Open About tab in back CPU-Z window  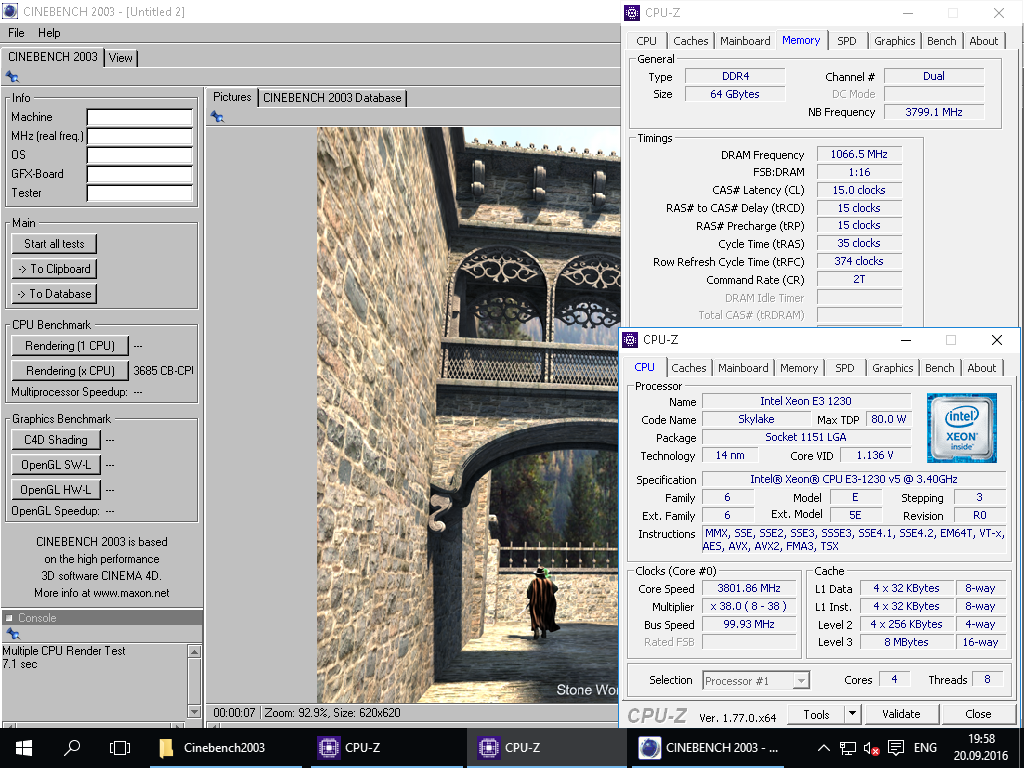click(984, 40)
